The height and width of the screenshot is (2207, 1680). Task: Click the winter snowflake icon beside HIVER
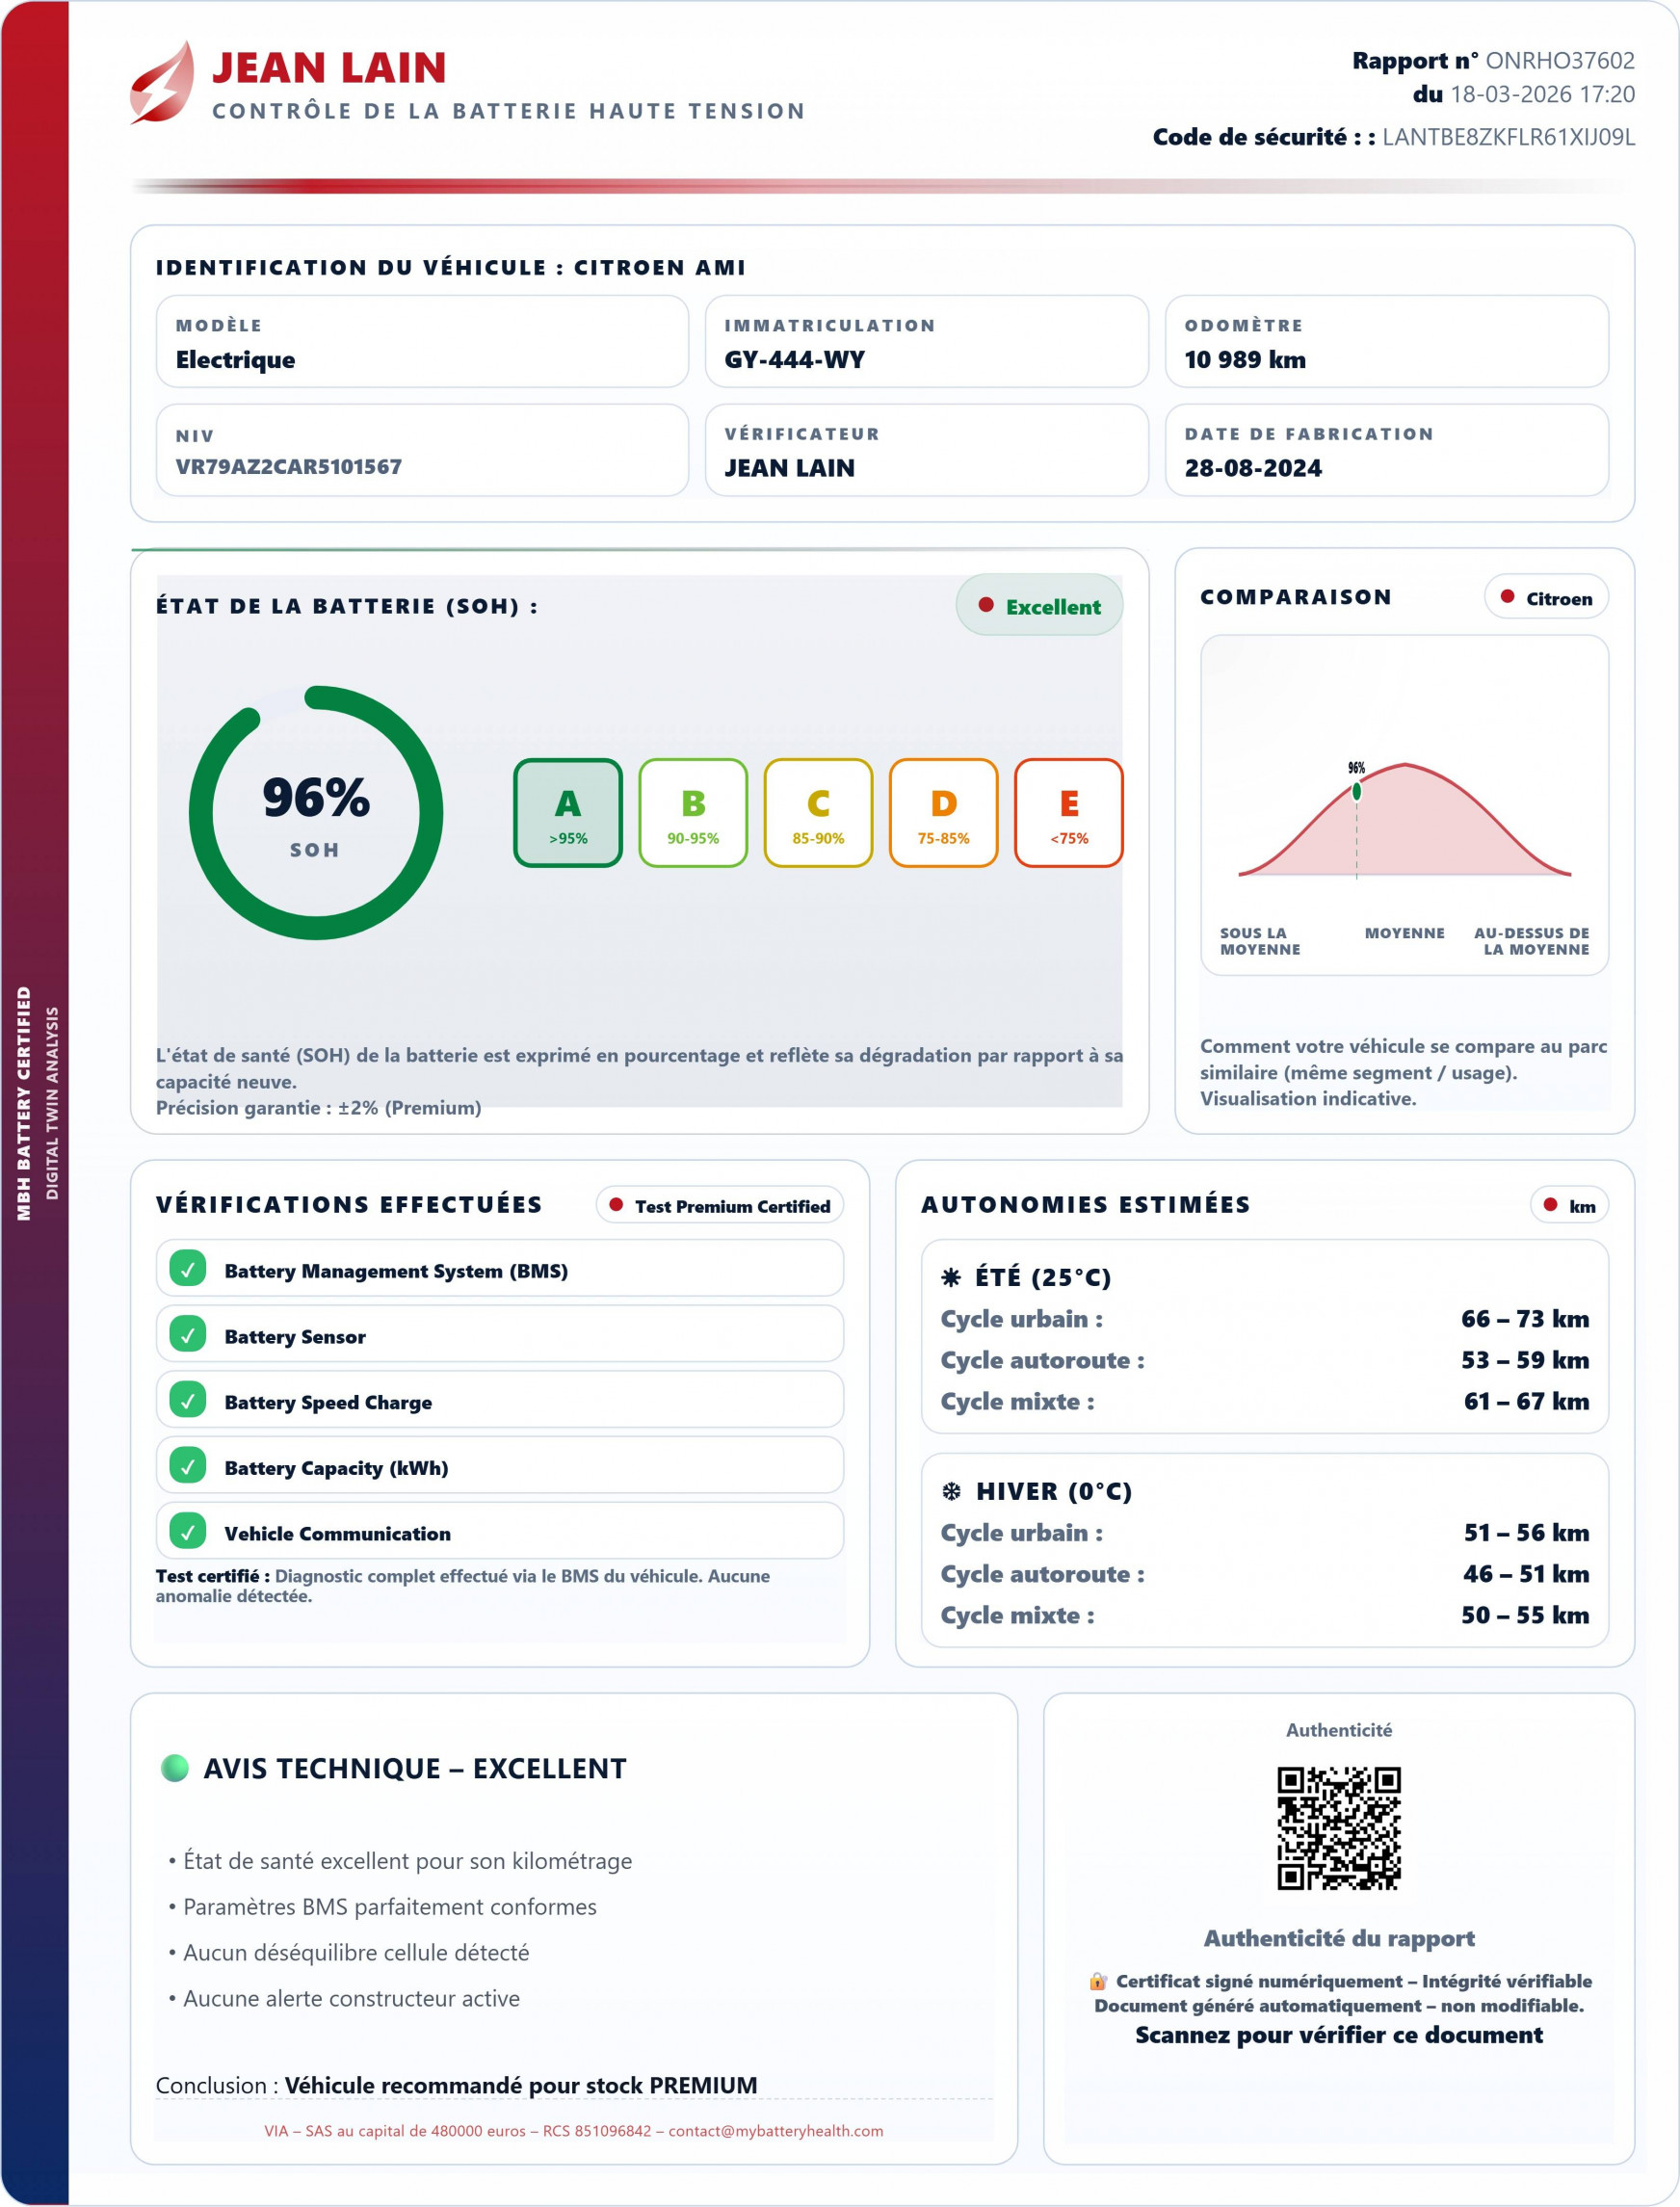(x=951, y=1491)
